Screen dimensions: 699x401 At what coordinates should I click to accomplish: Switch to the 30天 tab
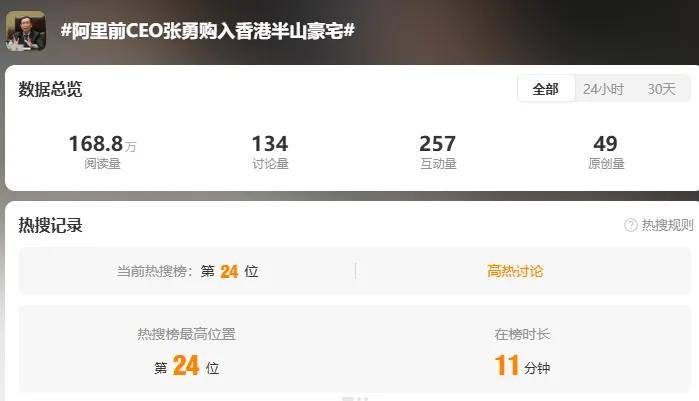(662, 89)
